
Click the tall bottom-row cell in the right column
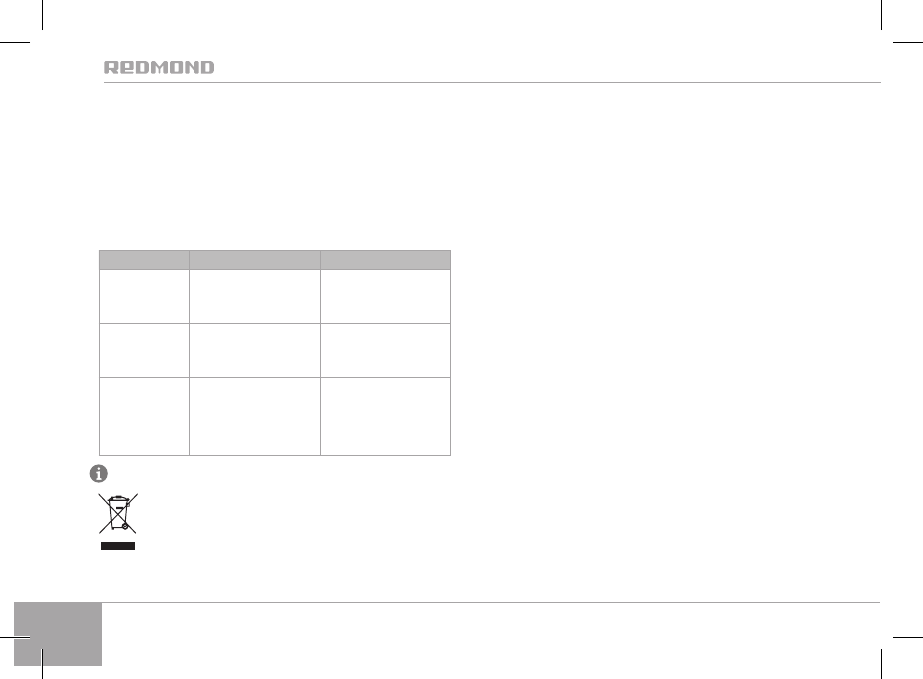tap(386, 415)
